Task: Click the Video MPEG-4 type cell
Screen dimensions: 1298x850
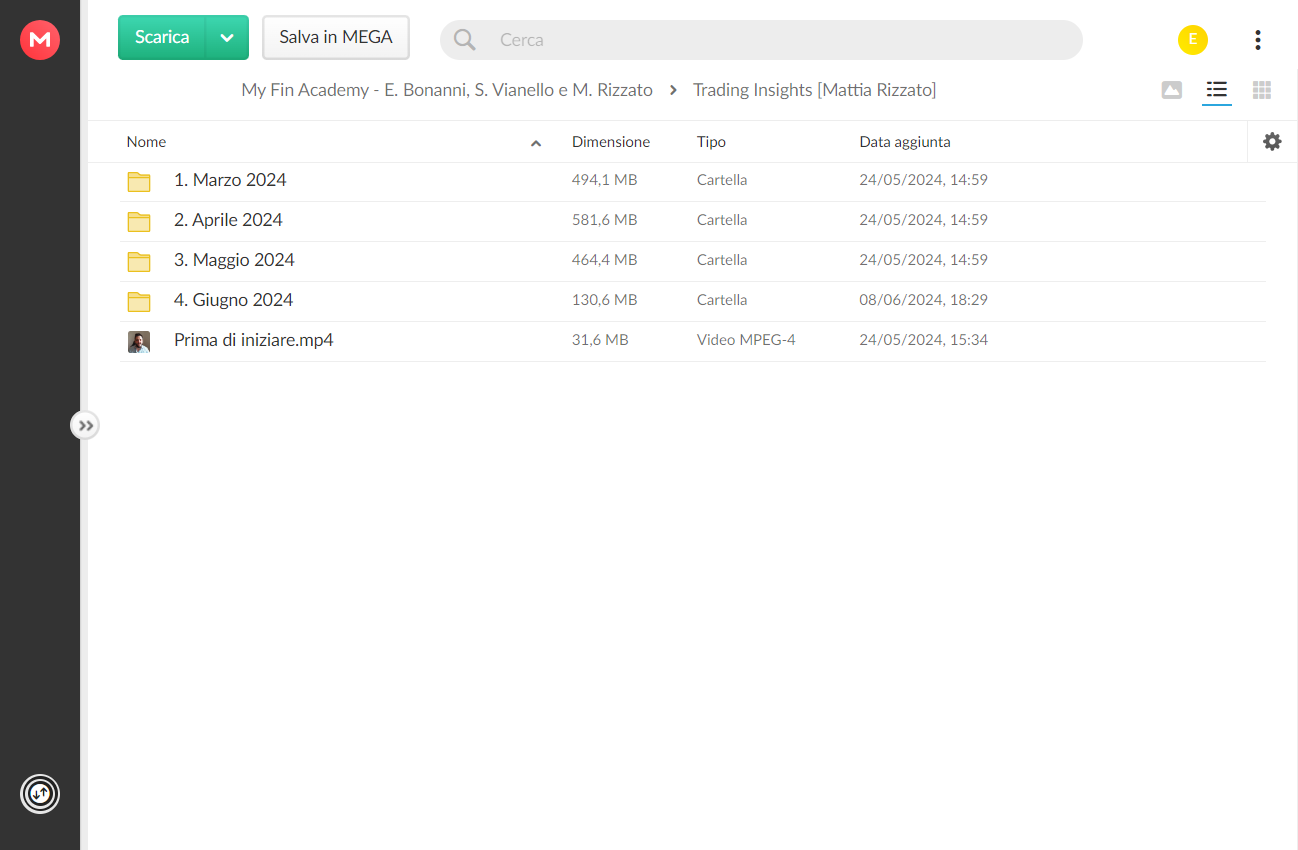Action: click(746, 340)
